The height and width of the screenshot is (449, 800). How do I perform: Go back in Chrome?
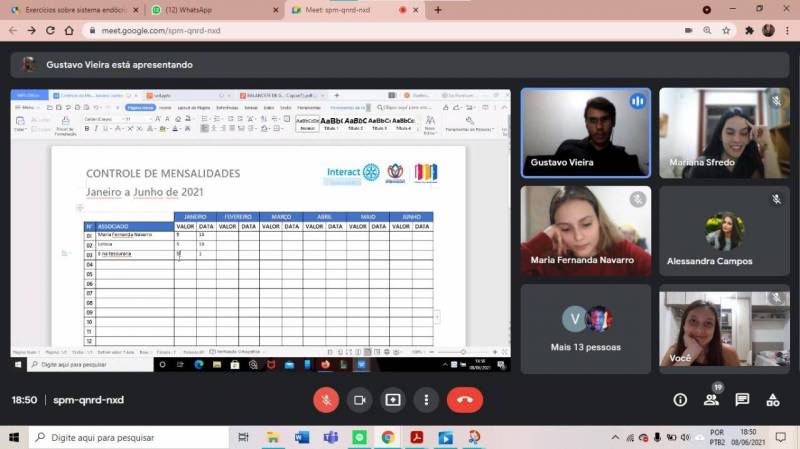13,31
